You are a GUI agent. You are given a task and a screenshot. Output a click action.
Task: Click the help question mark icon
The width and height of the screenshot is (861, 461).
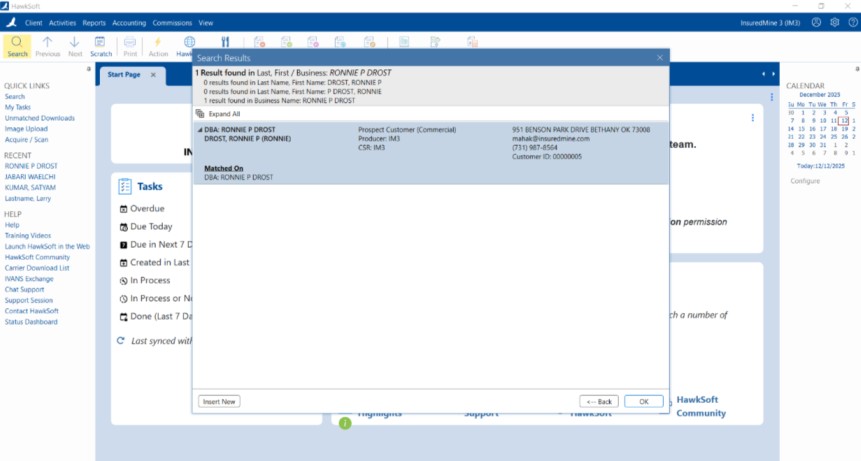pos(851,22)
